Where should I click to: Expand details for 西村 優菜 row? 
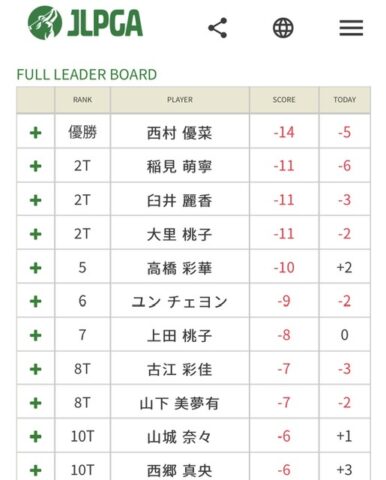(36, 133)
